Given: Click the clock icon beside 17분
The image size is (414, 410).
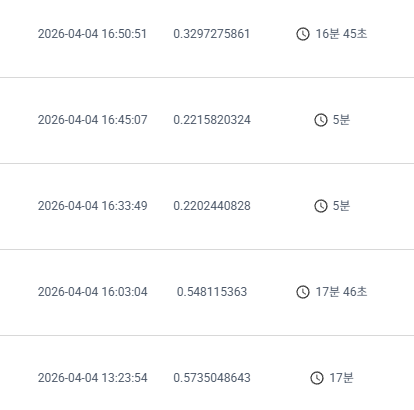Looking at the screenshot, I should point(317,378).
